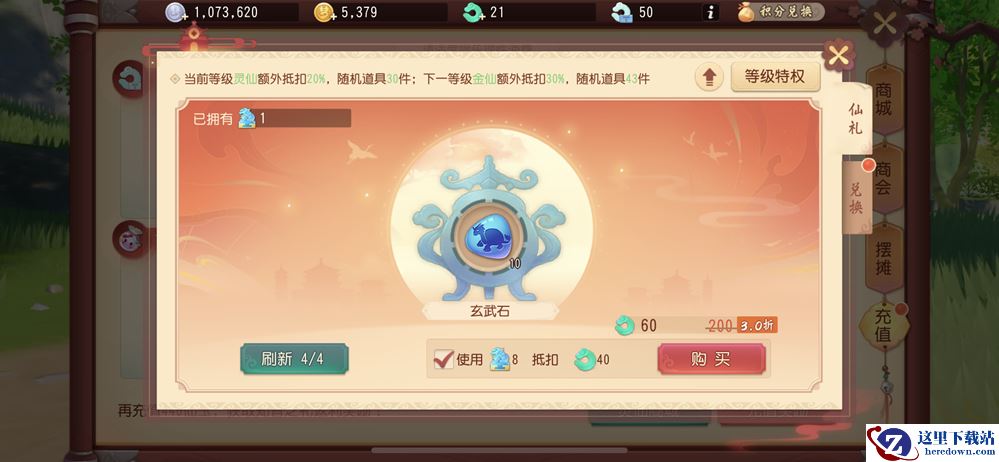Image resolution: width=999 pixels, height=462 pixels.
Task: Click the red 购买 buy button
Action: [711, 359]
